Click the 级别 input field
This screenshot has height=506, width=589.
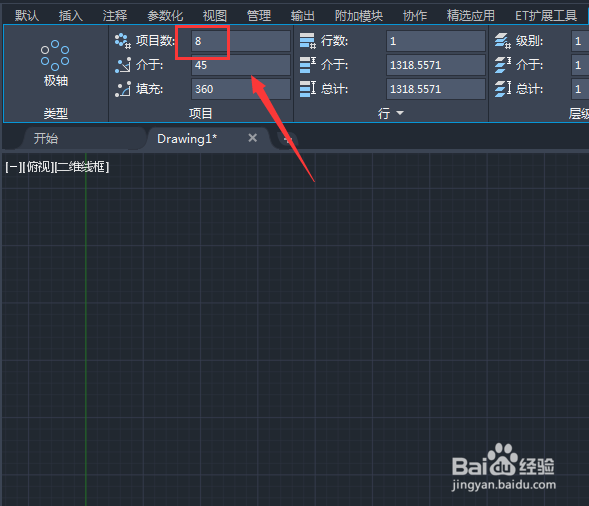[x=580, y=41]
